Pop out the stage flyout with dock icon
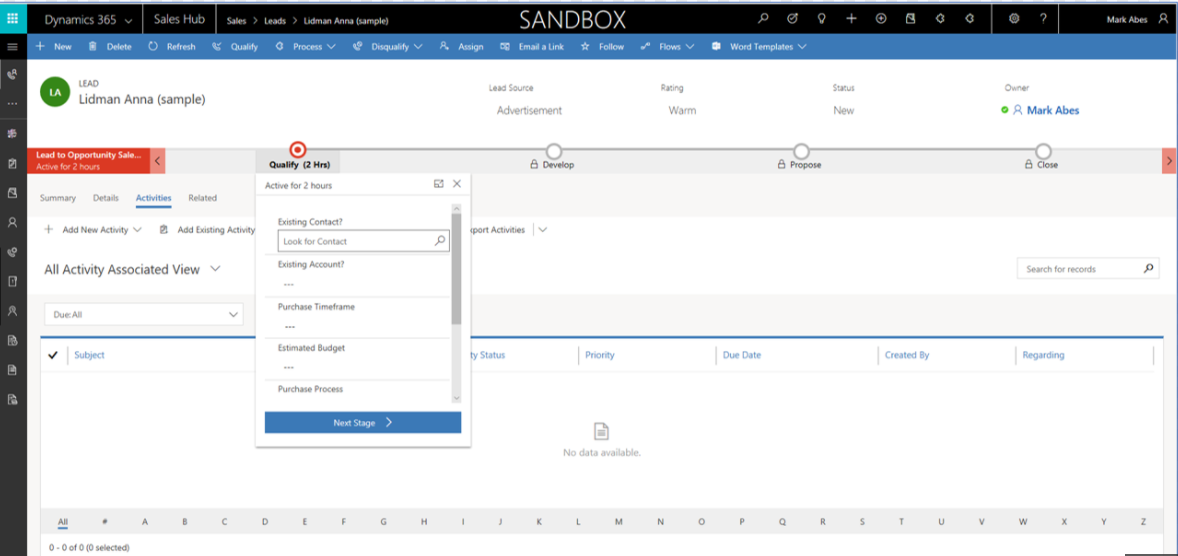Screen dimensions: 1178x556 (439, 184)
